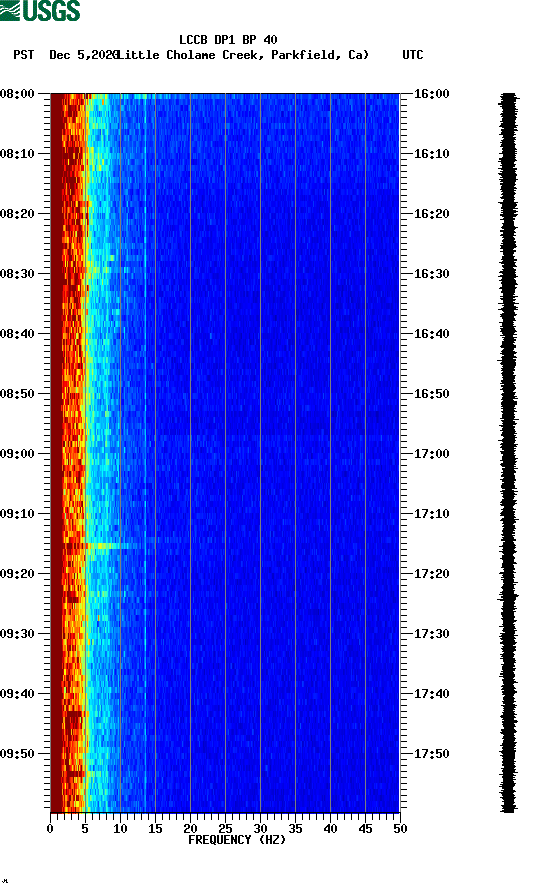Click the 08:50 PST time label
Screen dimensions: 552x892
(17, 394)
